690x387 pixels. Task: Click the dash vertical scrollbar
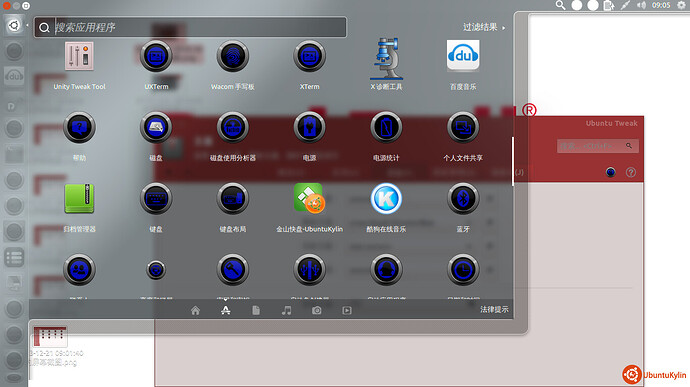pos(513,162)
